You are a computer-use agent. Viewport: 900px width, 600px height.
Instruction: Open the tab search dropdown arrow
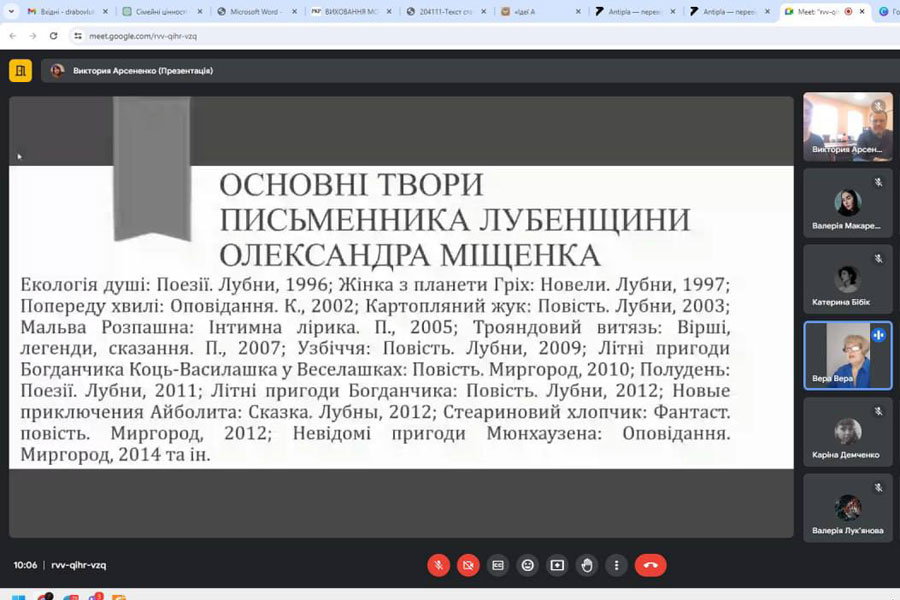pos(11,11)
